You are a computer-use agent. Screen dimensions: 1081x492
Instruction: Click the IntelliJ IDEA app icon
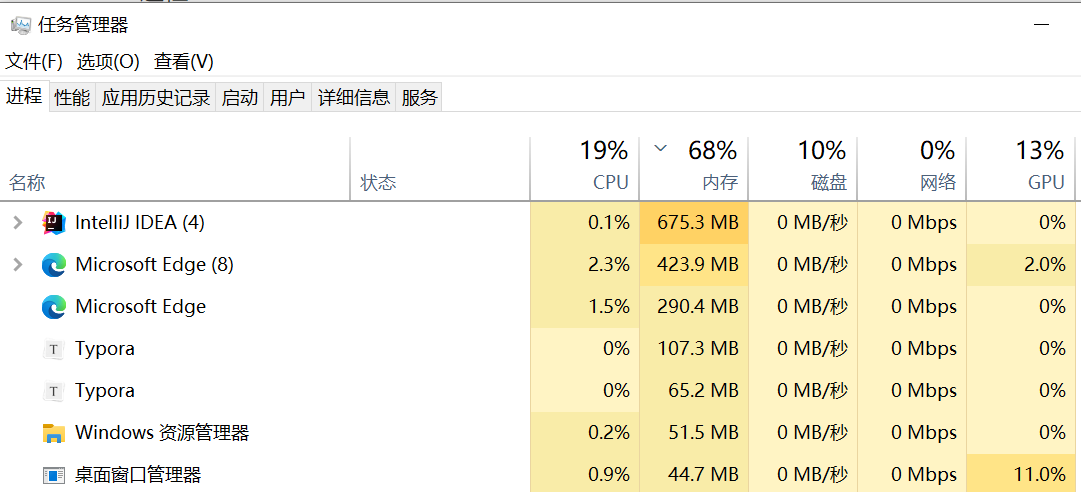[x=53, y=222]
